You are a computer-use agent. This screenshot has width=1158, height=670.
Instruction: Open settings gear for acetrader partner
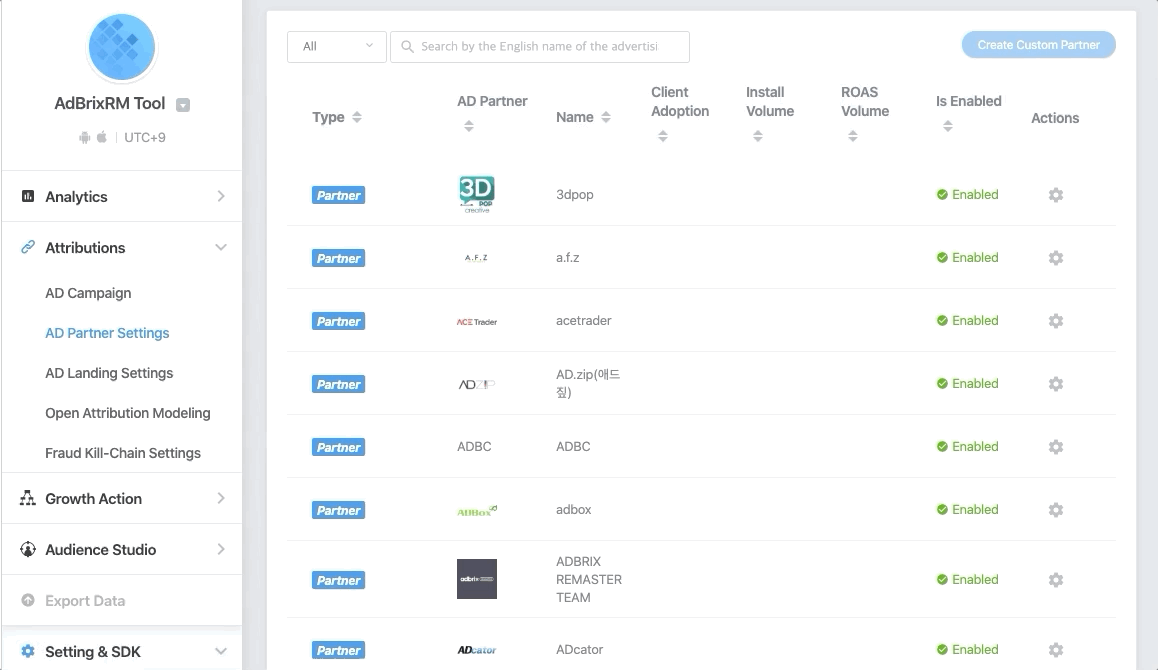click(1055, 321)
